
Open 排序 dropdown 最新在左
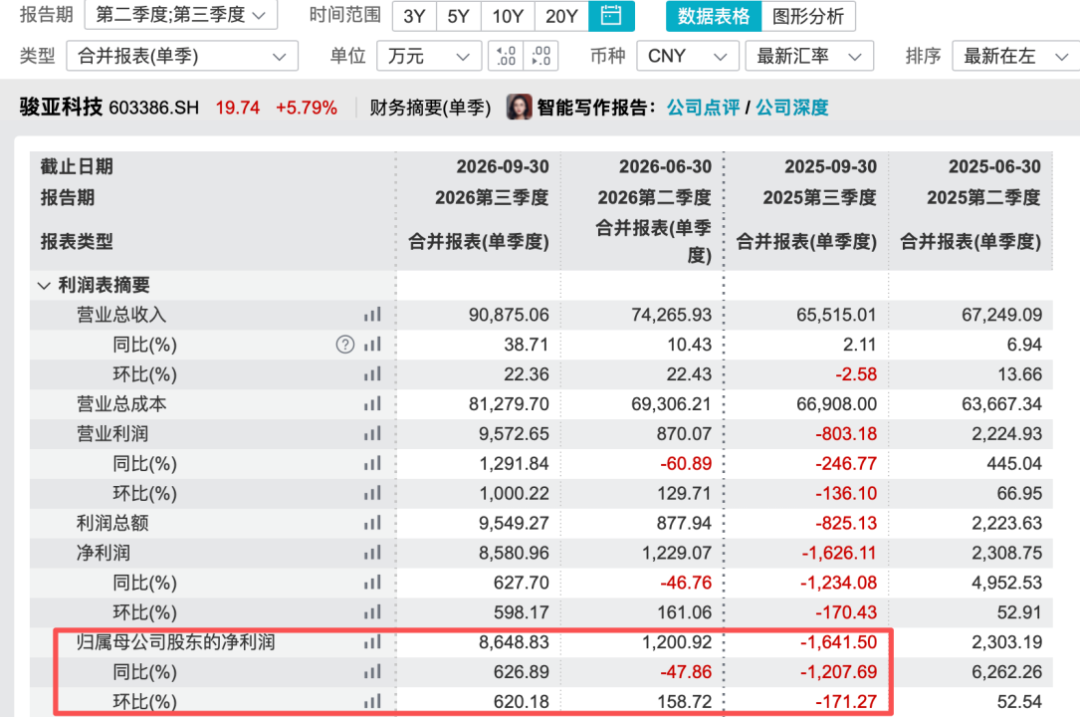[x=1016, y=56]
